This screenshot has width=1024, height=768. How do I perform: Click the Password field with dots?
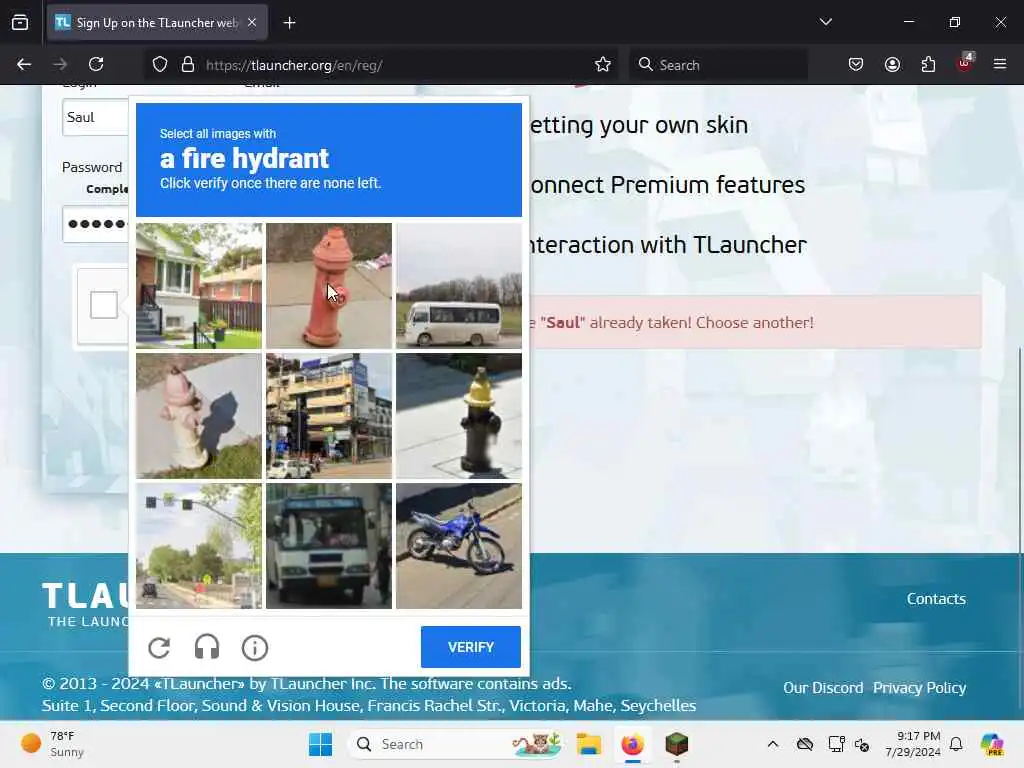(95, 224)
